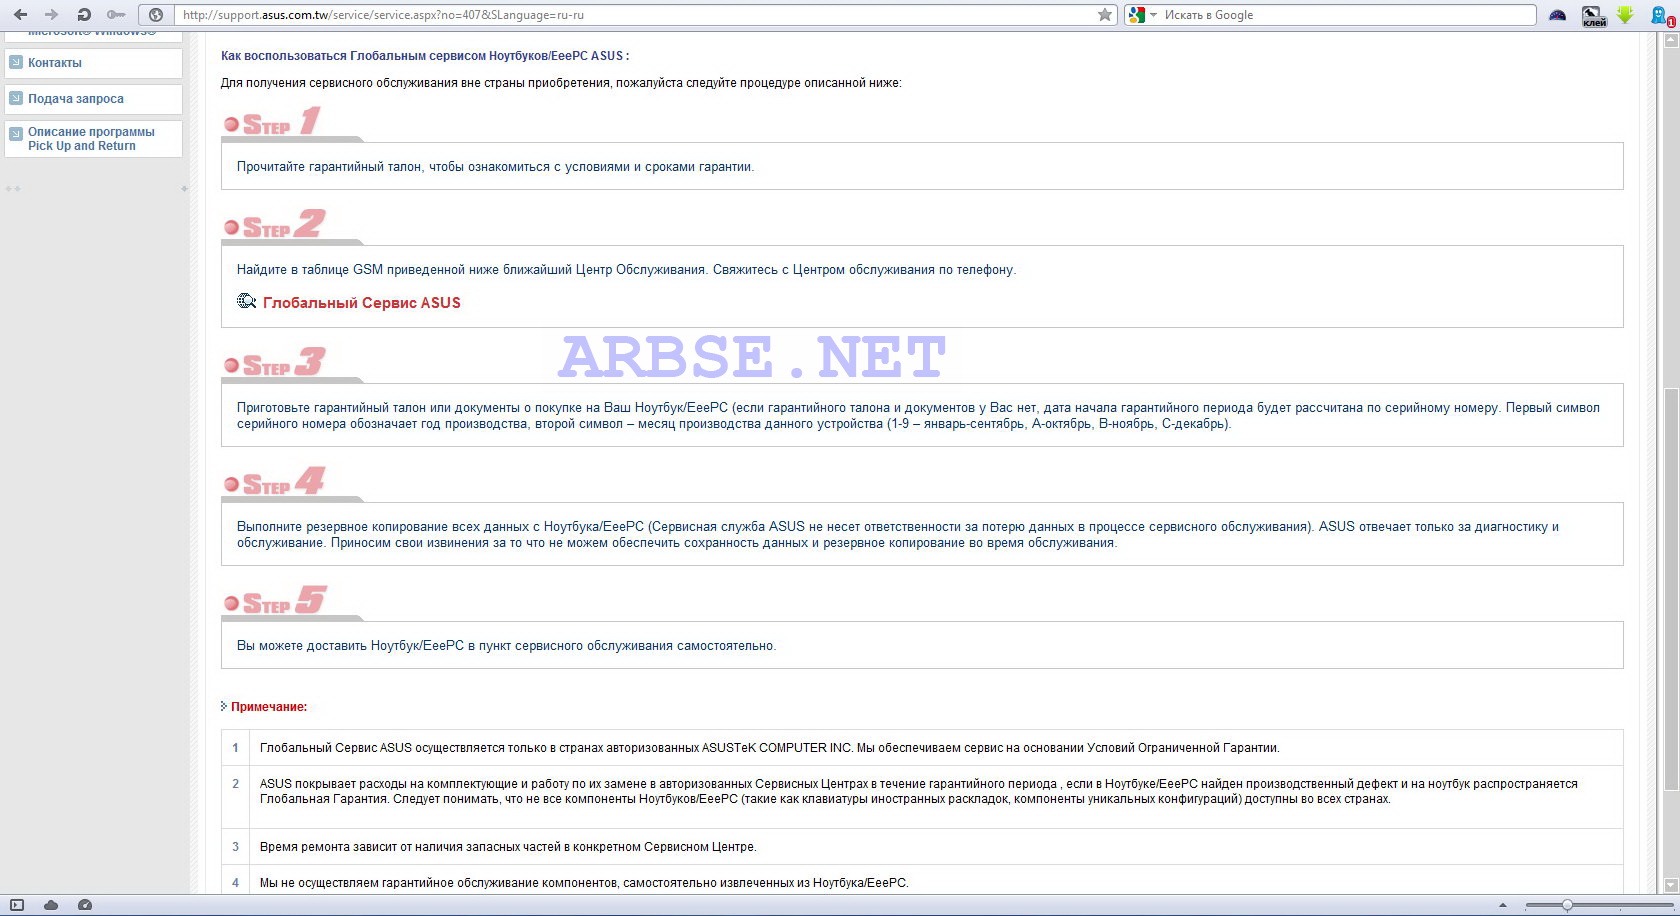Click the arrow icon beside 'Контакты'

pyautogui.click(x=16, y=62)
